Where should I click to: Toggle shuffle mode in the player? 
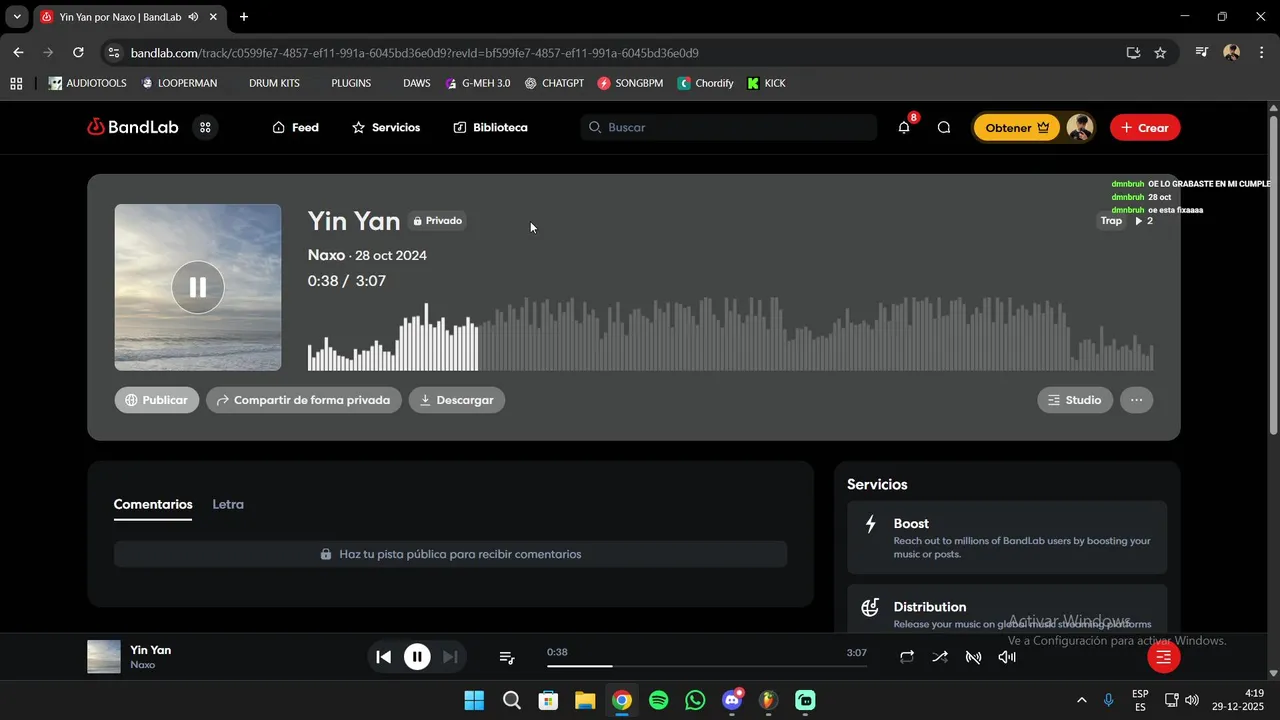(940, 657)
